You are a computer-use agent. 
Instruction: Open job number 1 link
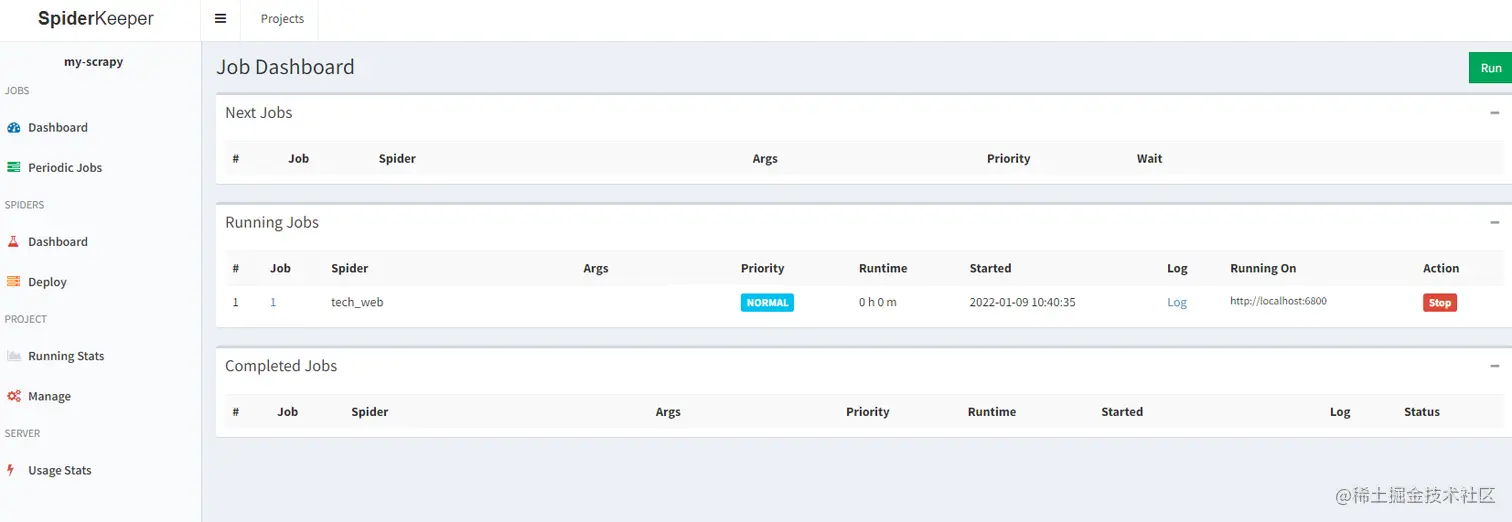tap(273, 302)
